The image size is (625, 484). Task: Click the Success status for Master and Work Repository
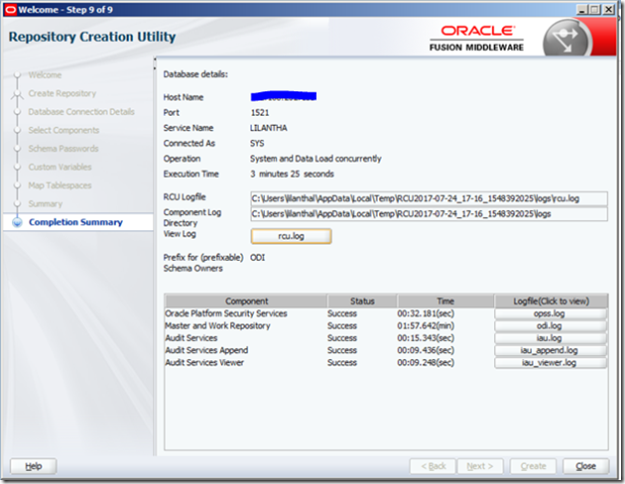(342, 326)
